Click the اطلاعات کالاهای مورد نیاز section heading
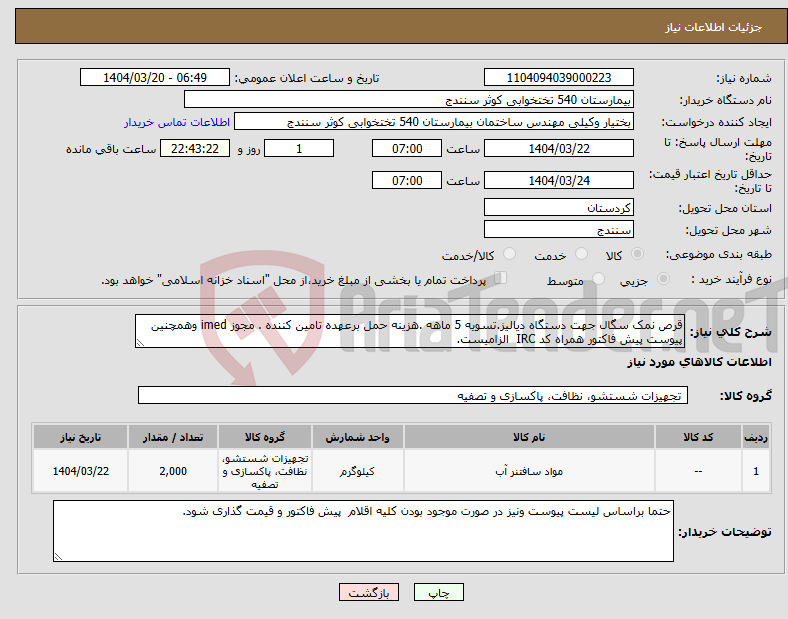The image size is (788, 619). [700, 362]
